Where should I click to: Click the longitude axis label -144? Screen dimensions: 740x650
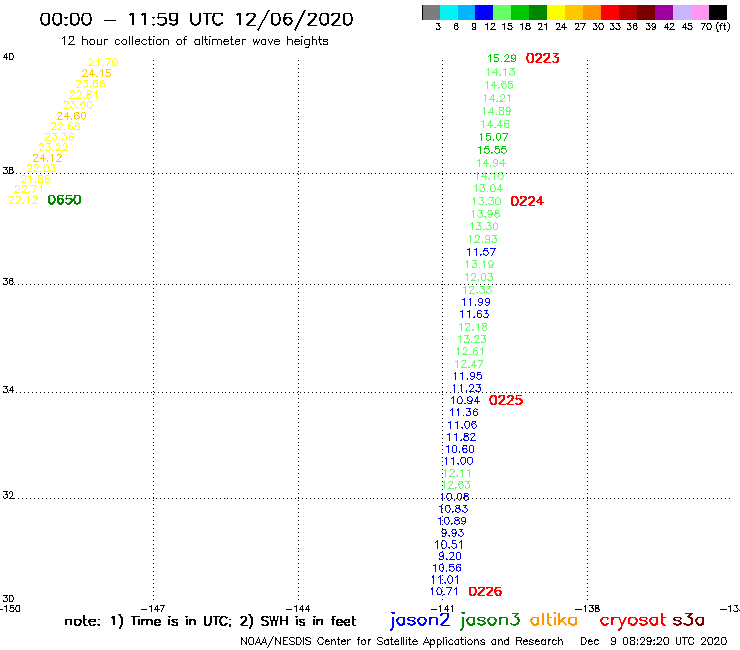tap(298, 608)
